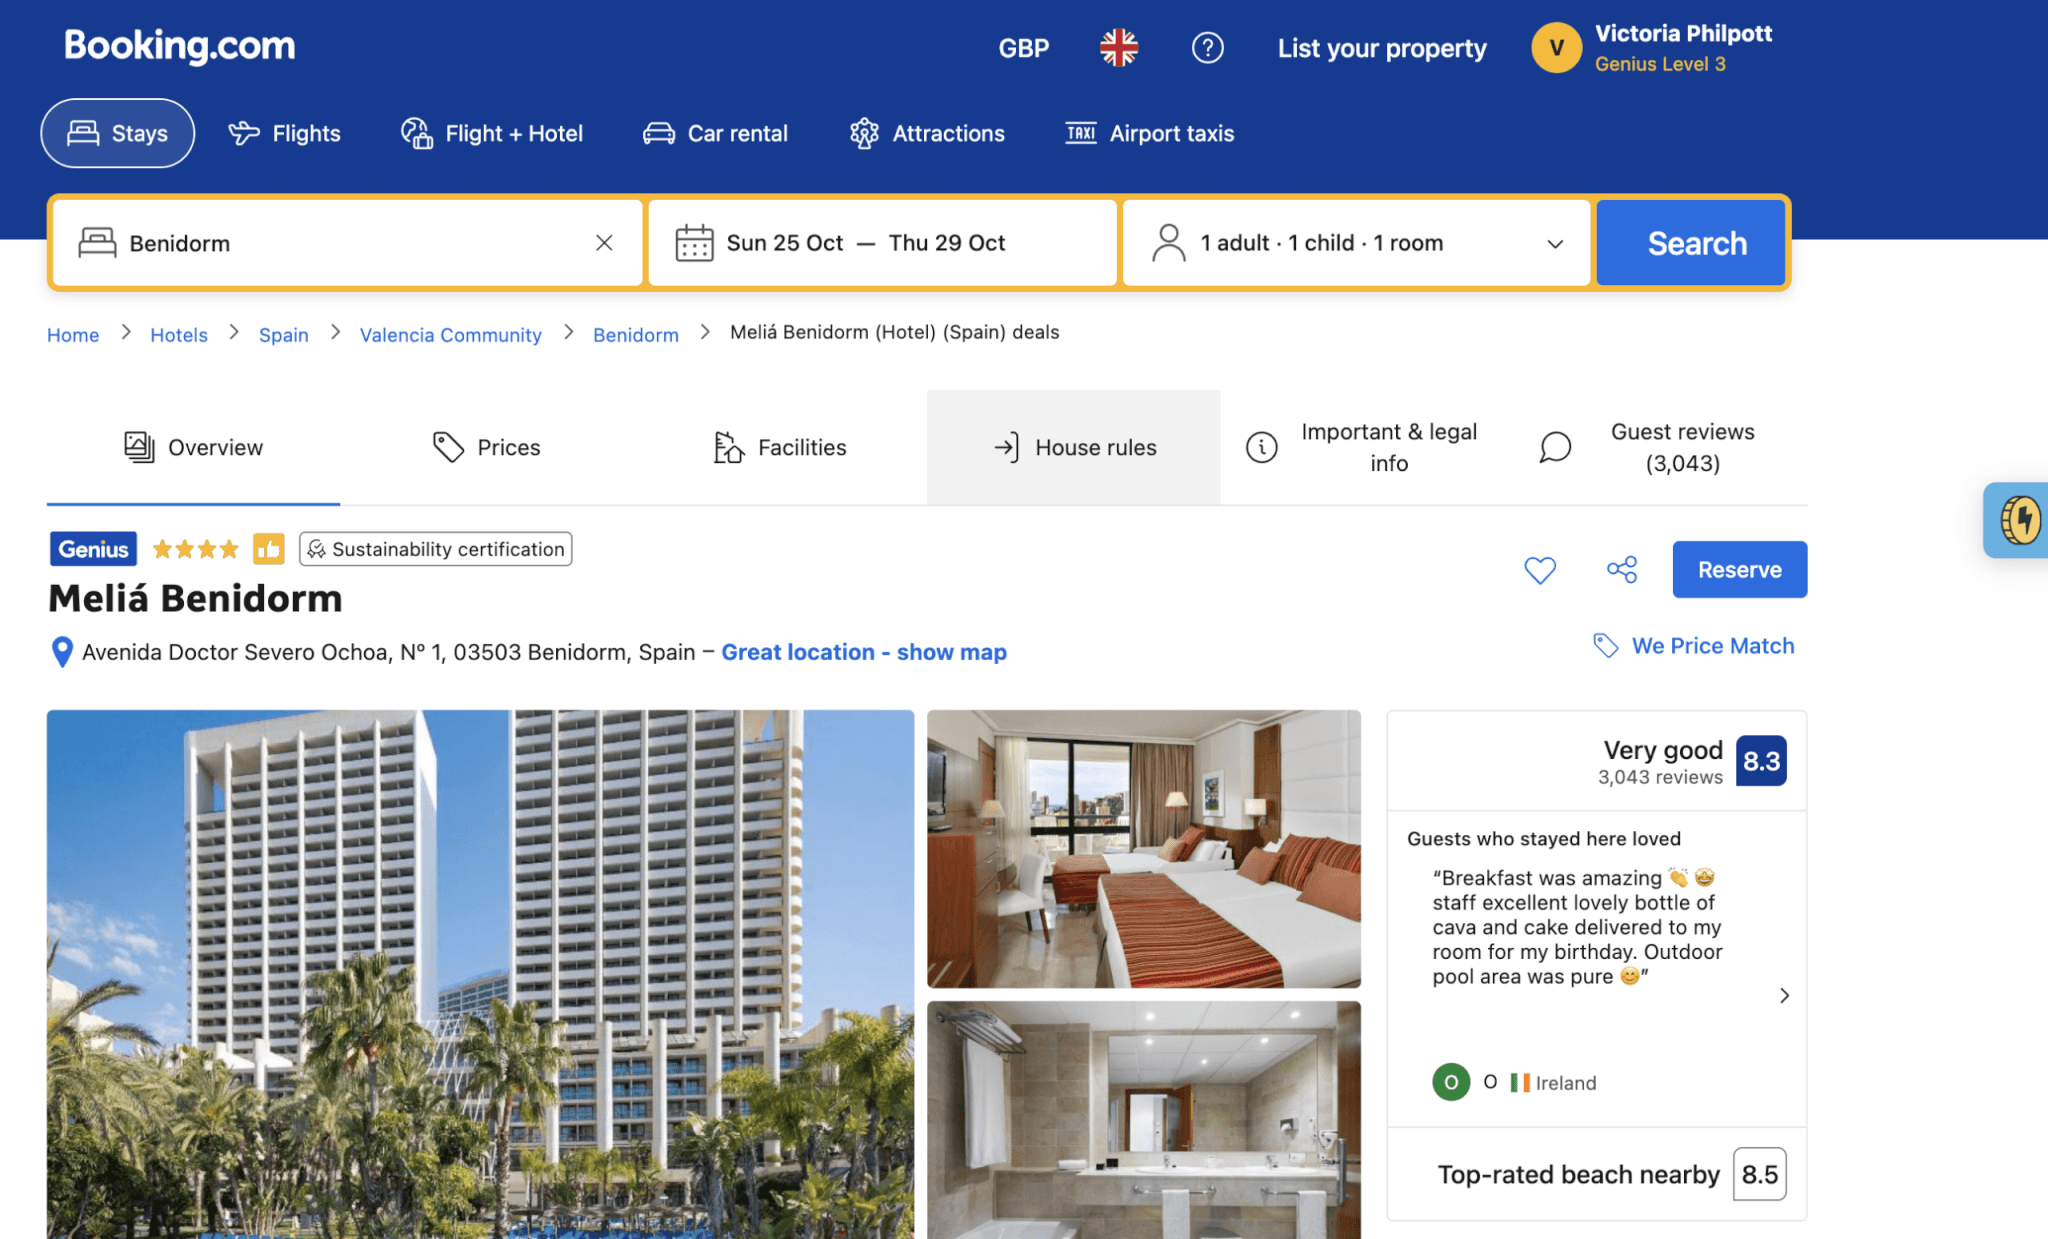This screenshot has width=2048, height=1239.
Task: Jump to Prices section tab
Action: (x=487, y=447)
